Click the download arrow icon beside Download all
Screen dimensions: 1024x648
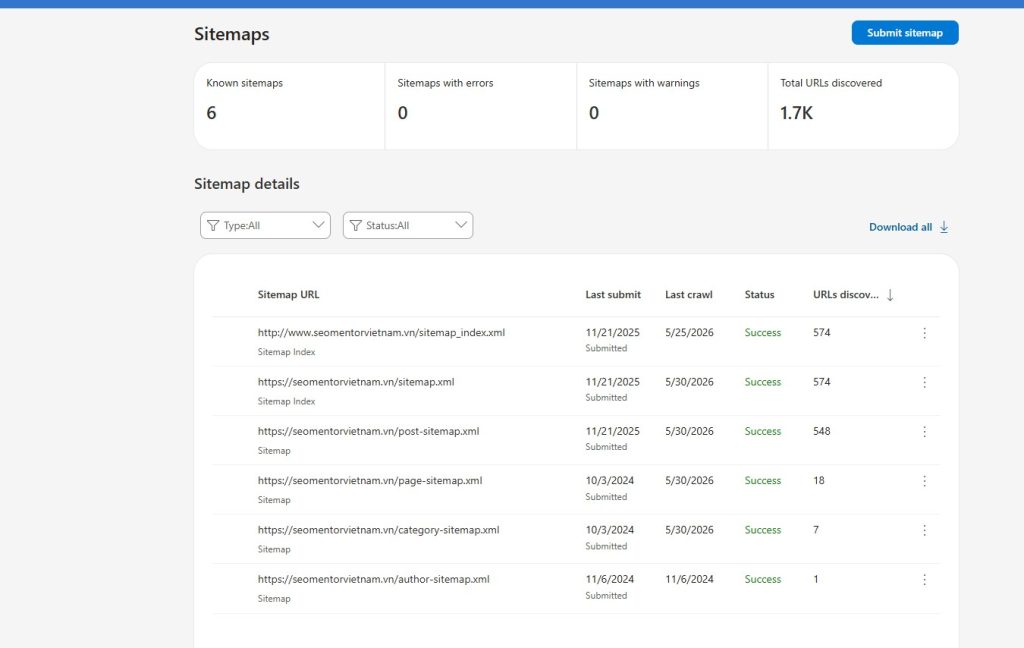pos(944,227)
